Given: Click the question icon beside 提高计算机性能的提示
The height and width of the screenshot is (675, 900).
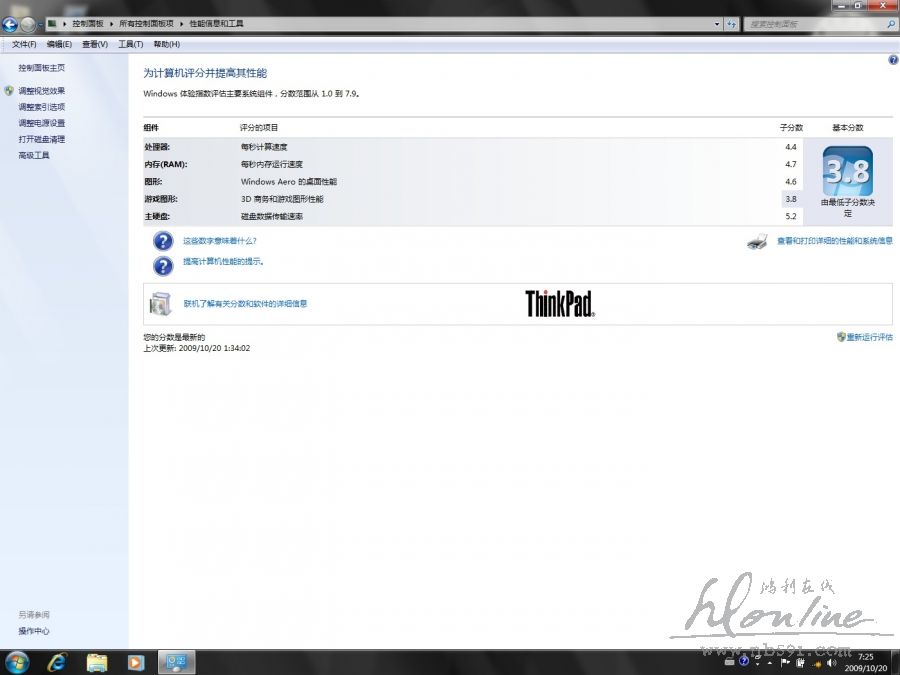Looking at the screenshot, I should [x=163, y=266].
